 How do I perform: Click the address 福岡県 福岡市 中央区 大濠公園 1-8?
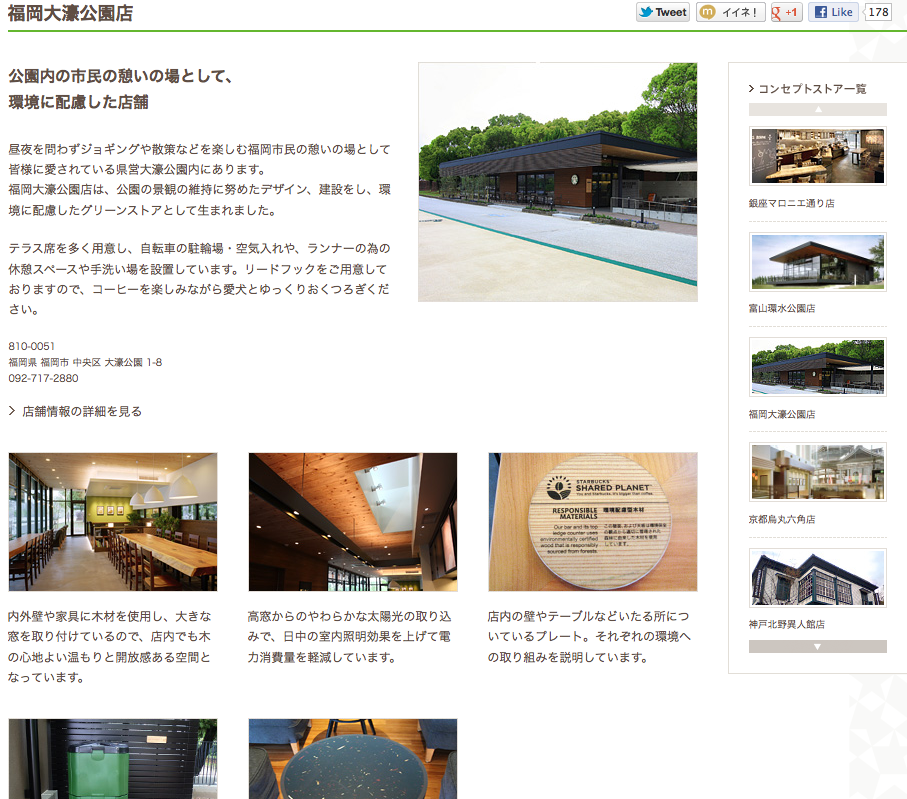pos(85,362)
